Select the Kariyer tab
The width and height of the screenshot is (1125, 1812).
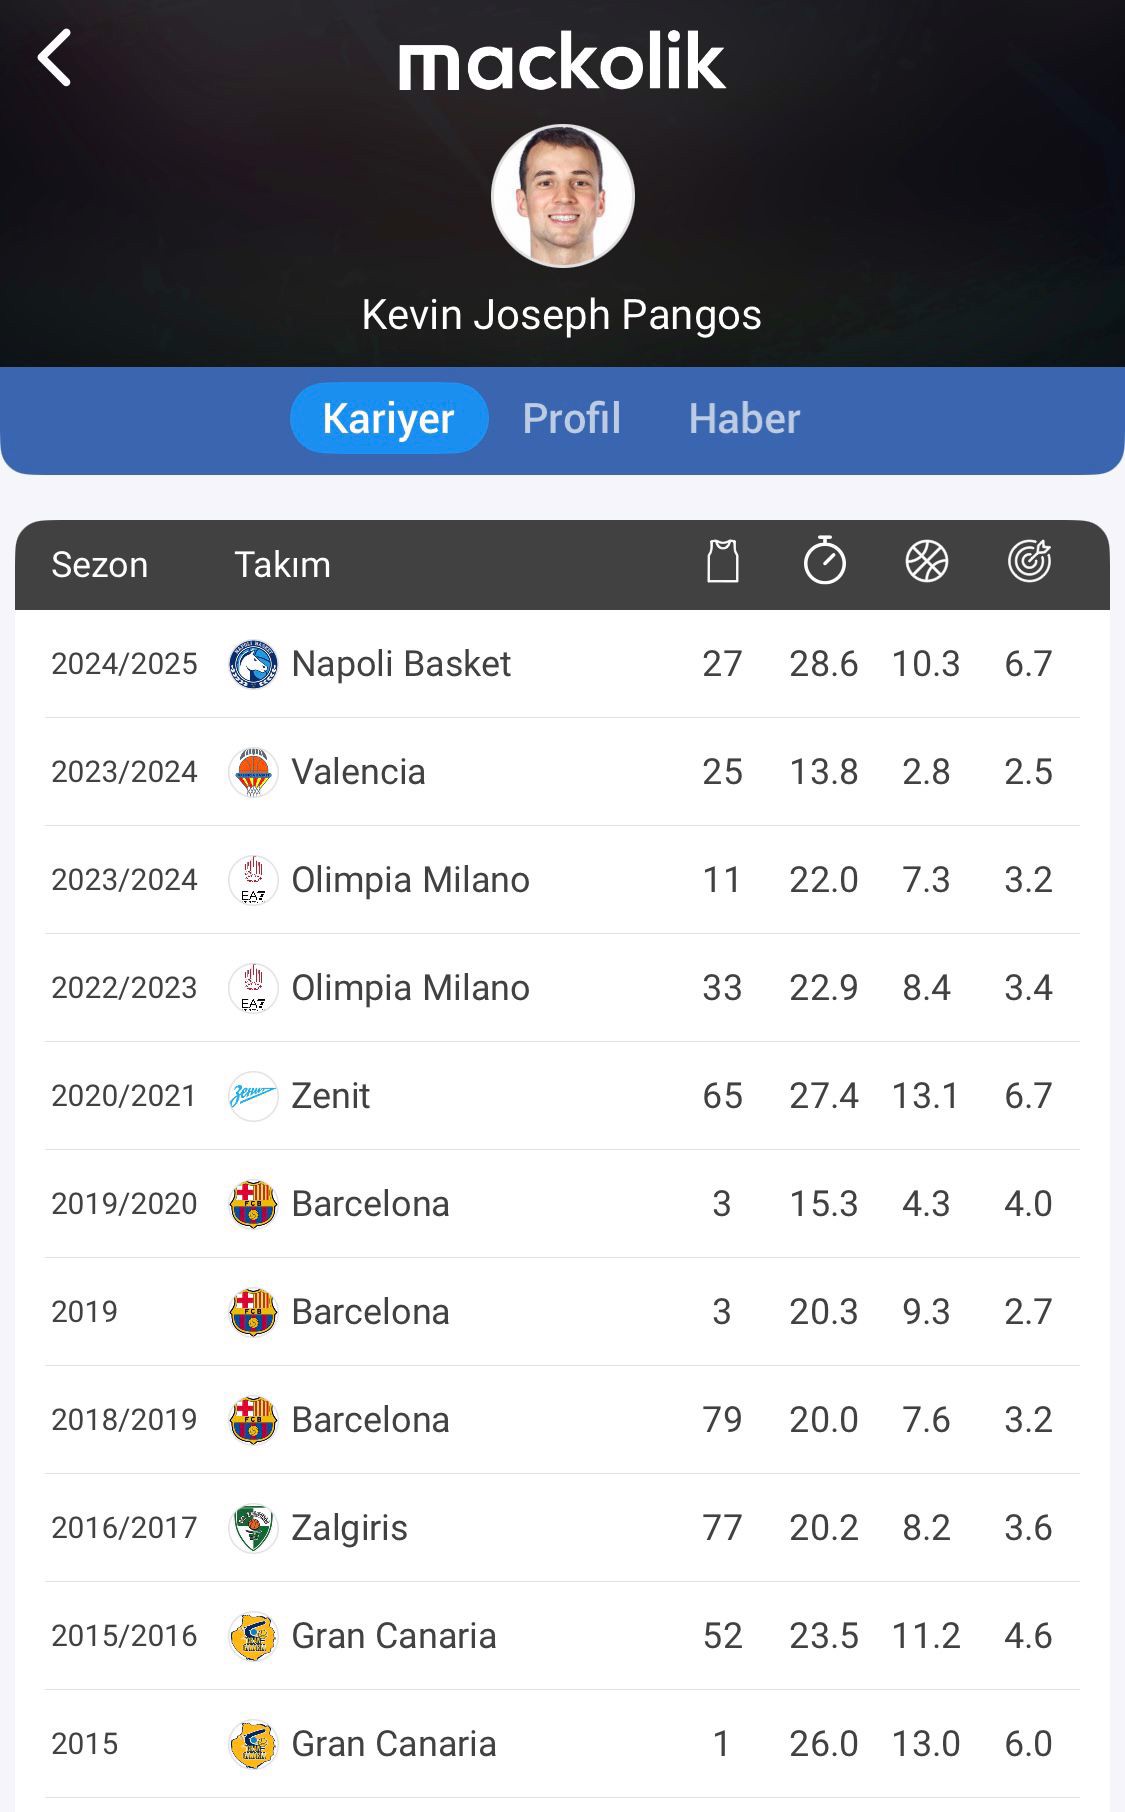pos(388,418)
